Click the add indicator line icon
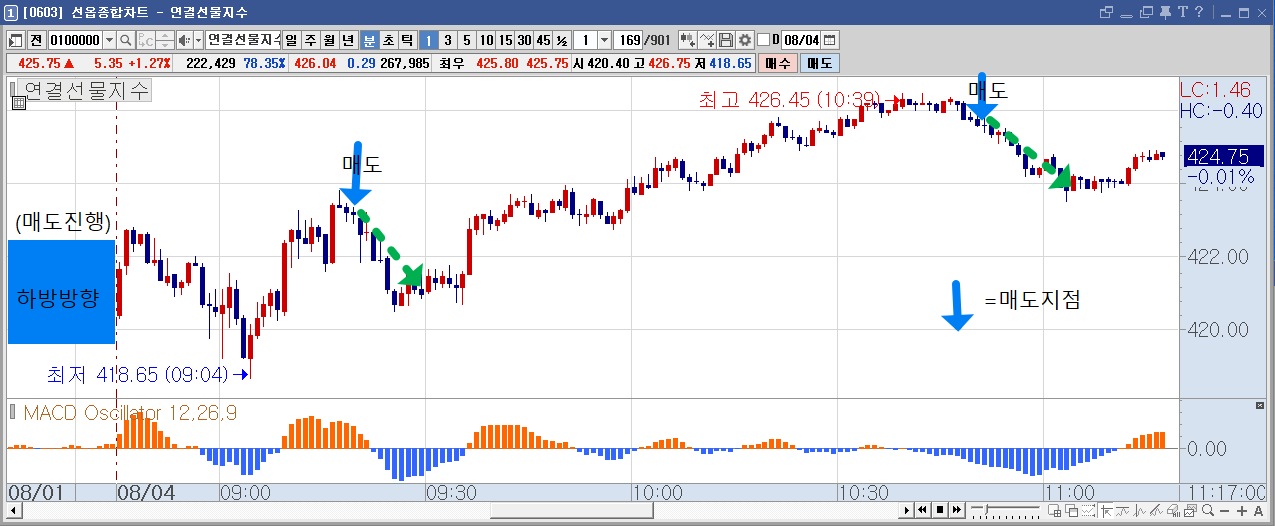Viewport: 1275px width, 526px height. pyautogui.click(x=706, y=40)
